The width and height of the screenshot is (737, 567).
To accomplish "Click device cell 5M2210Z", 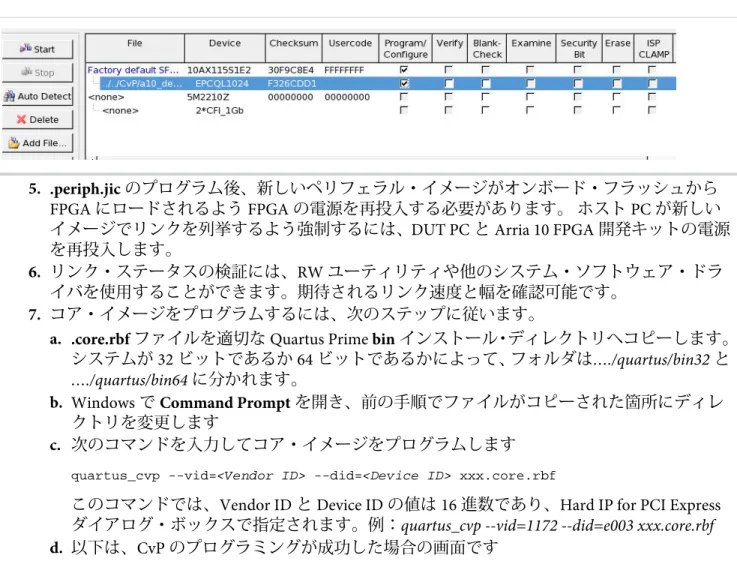I will click(208, 97).
